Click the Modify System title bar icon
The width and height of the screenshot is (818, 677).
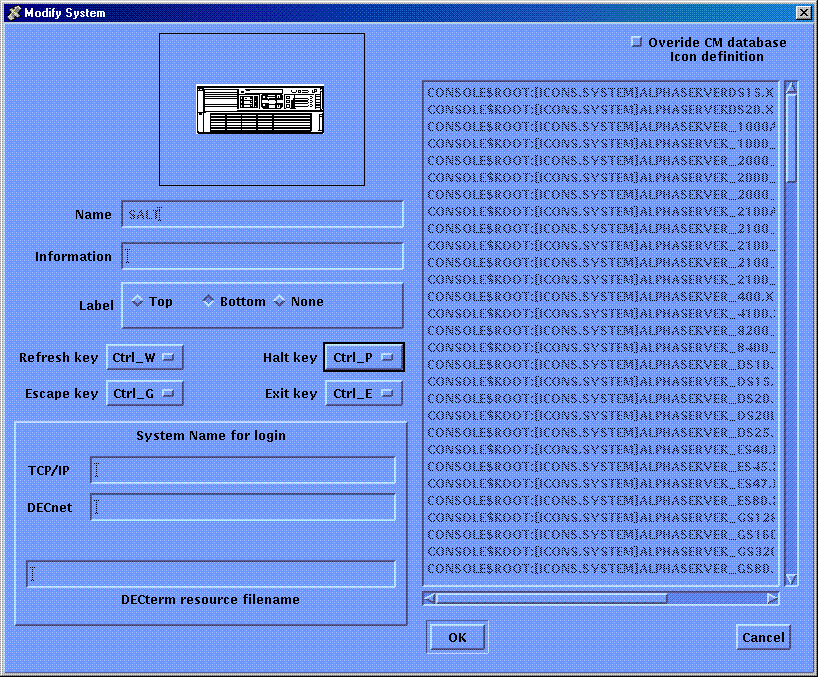pos(14,13)
